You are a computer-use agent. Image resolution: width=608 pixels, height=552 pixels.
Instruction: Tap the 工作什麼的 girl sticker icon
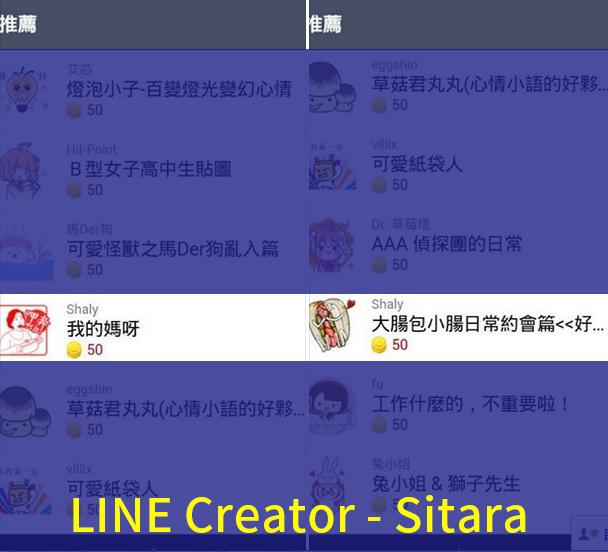pyautogui.click(x=333, y=405)
